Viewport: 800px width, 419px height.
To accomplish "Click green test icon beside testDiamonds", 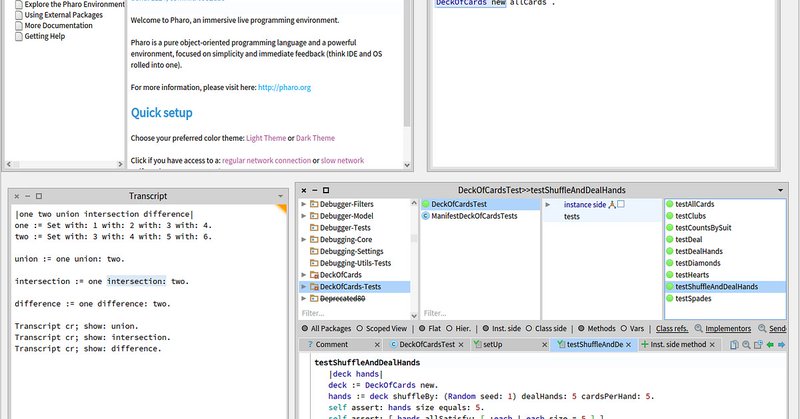I will (x=670, y=263).
